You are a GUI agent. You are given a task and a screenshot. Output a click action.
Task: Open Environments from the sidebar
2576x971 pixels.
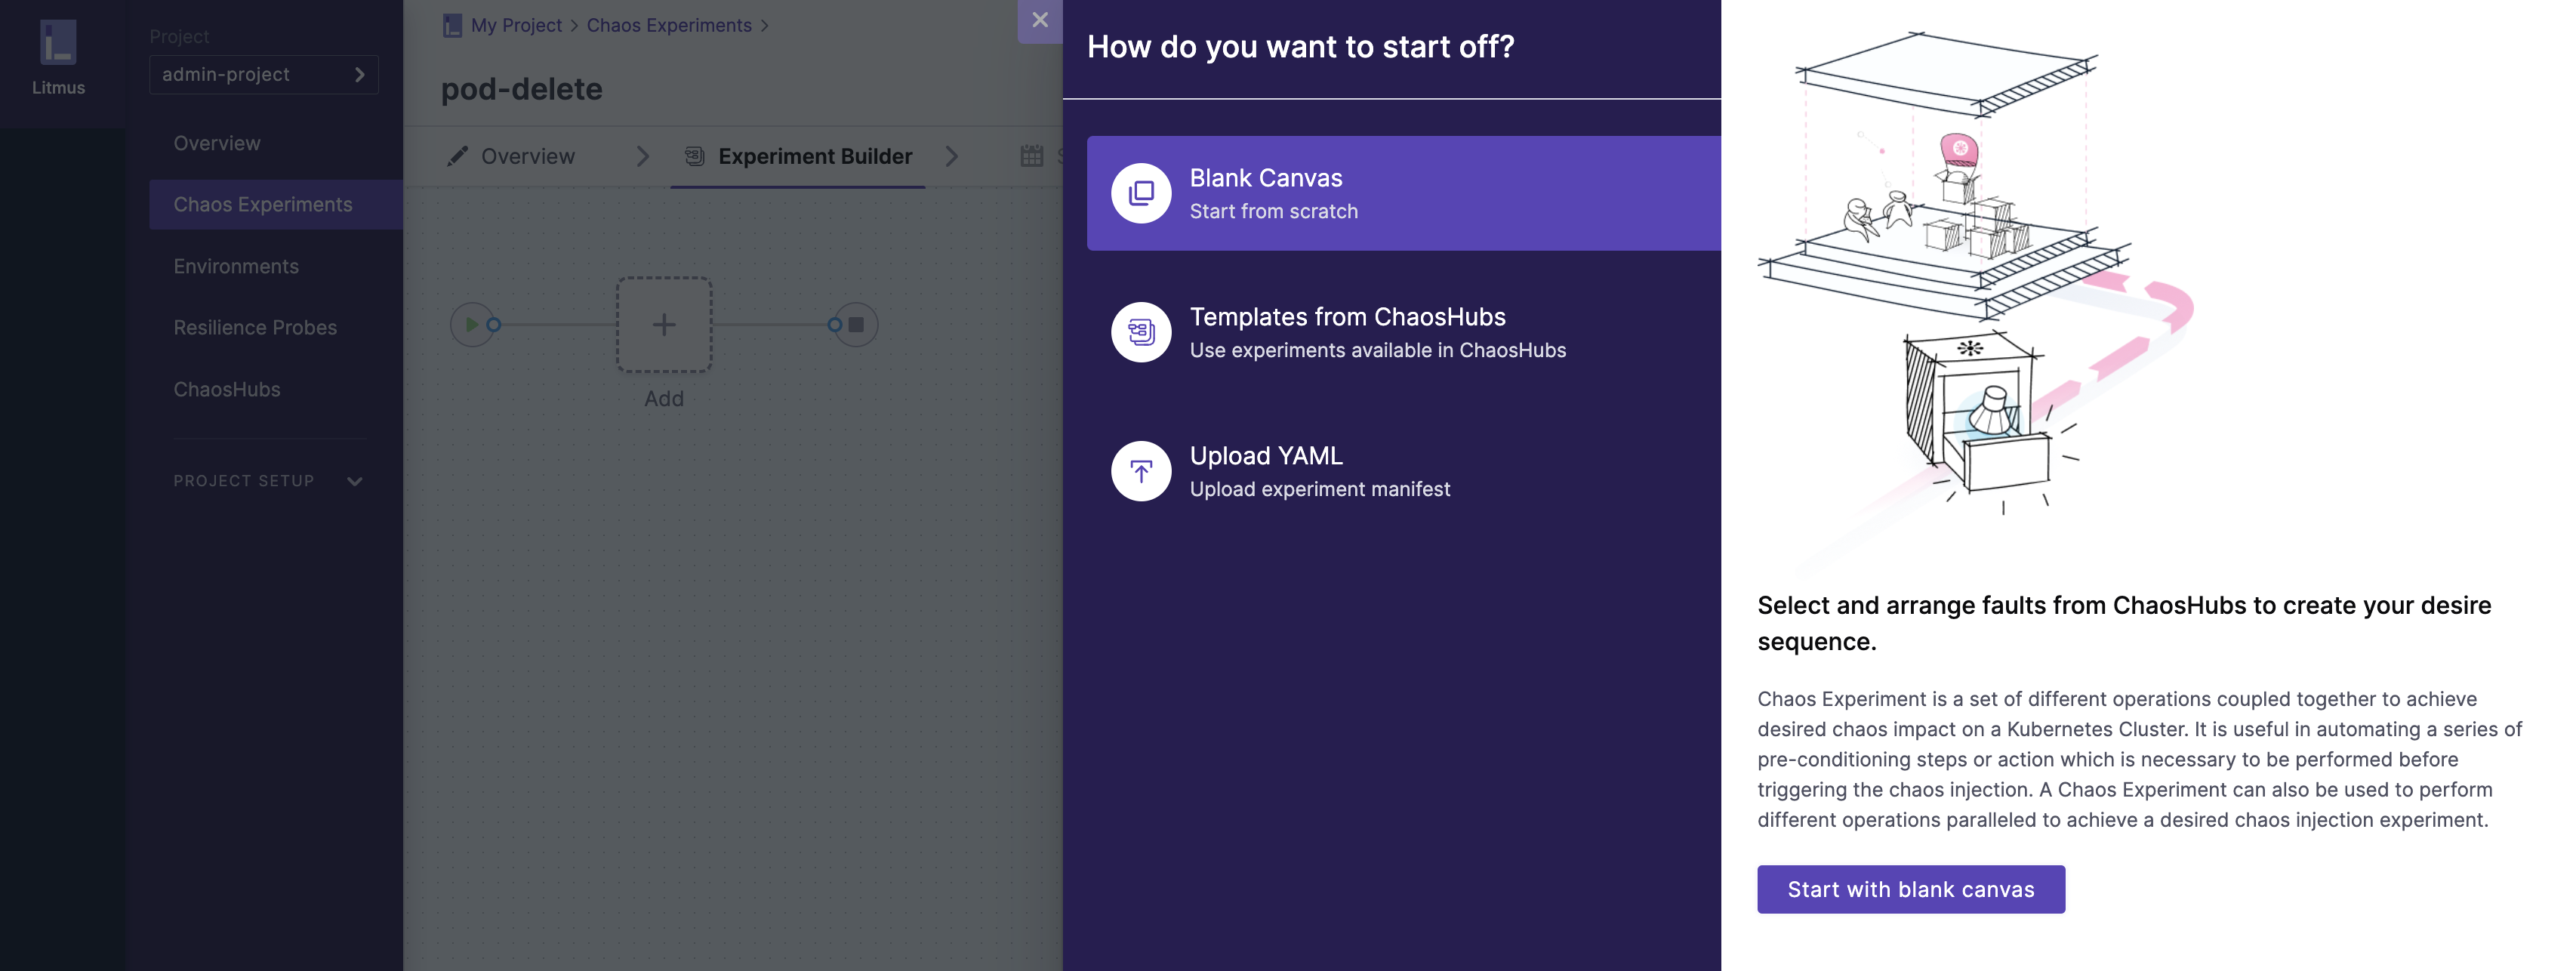point(236,267)
